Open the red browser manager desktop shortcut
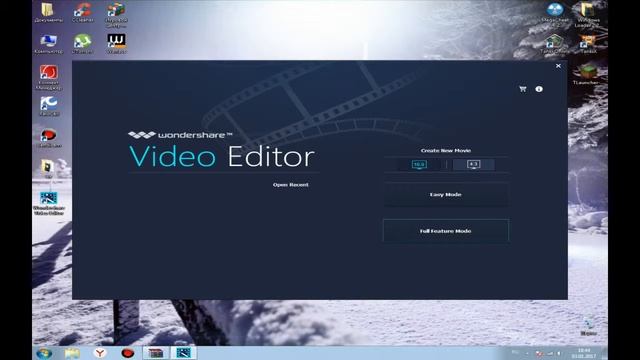This screenshot has height=360, width=640. [x=49, y=77]
